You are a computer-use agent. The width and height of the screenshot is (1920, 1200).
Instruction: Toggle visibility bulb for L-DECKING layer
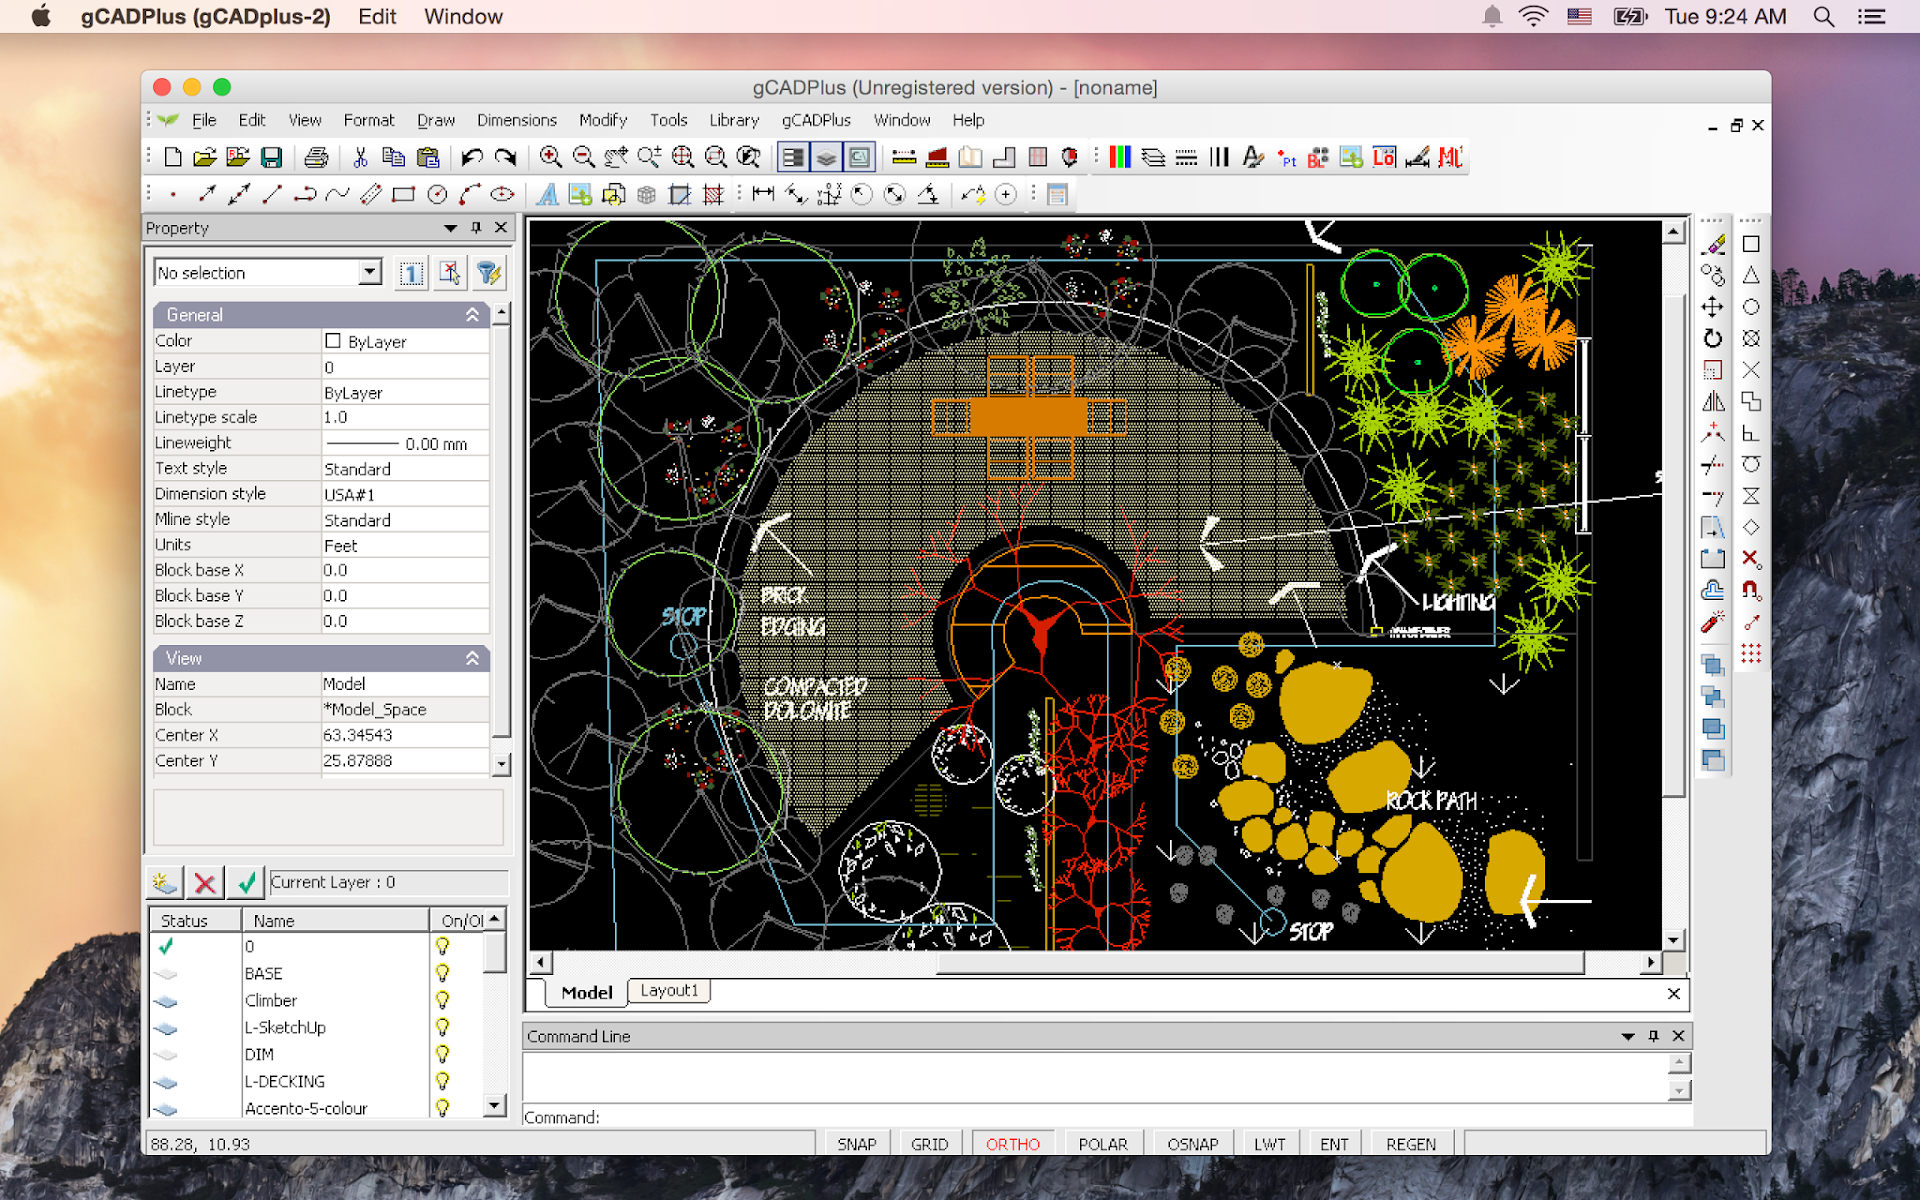pos(442,1081)
